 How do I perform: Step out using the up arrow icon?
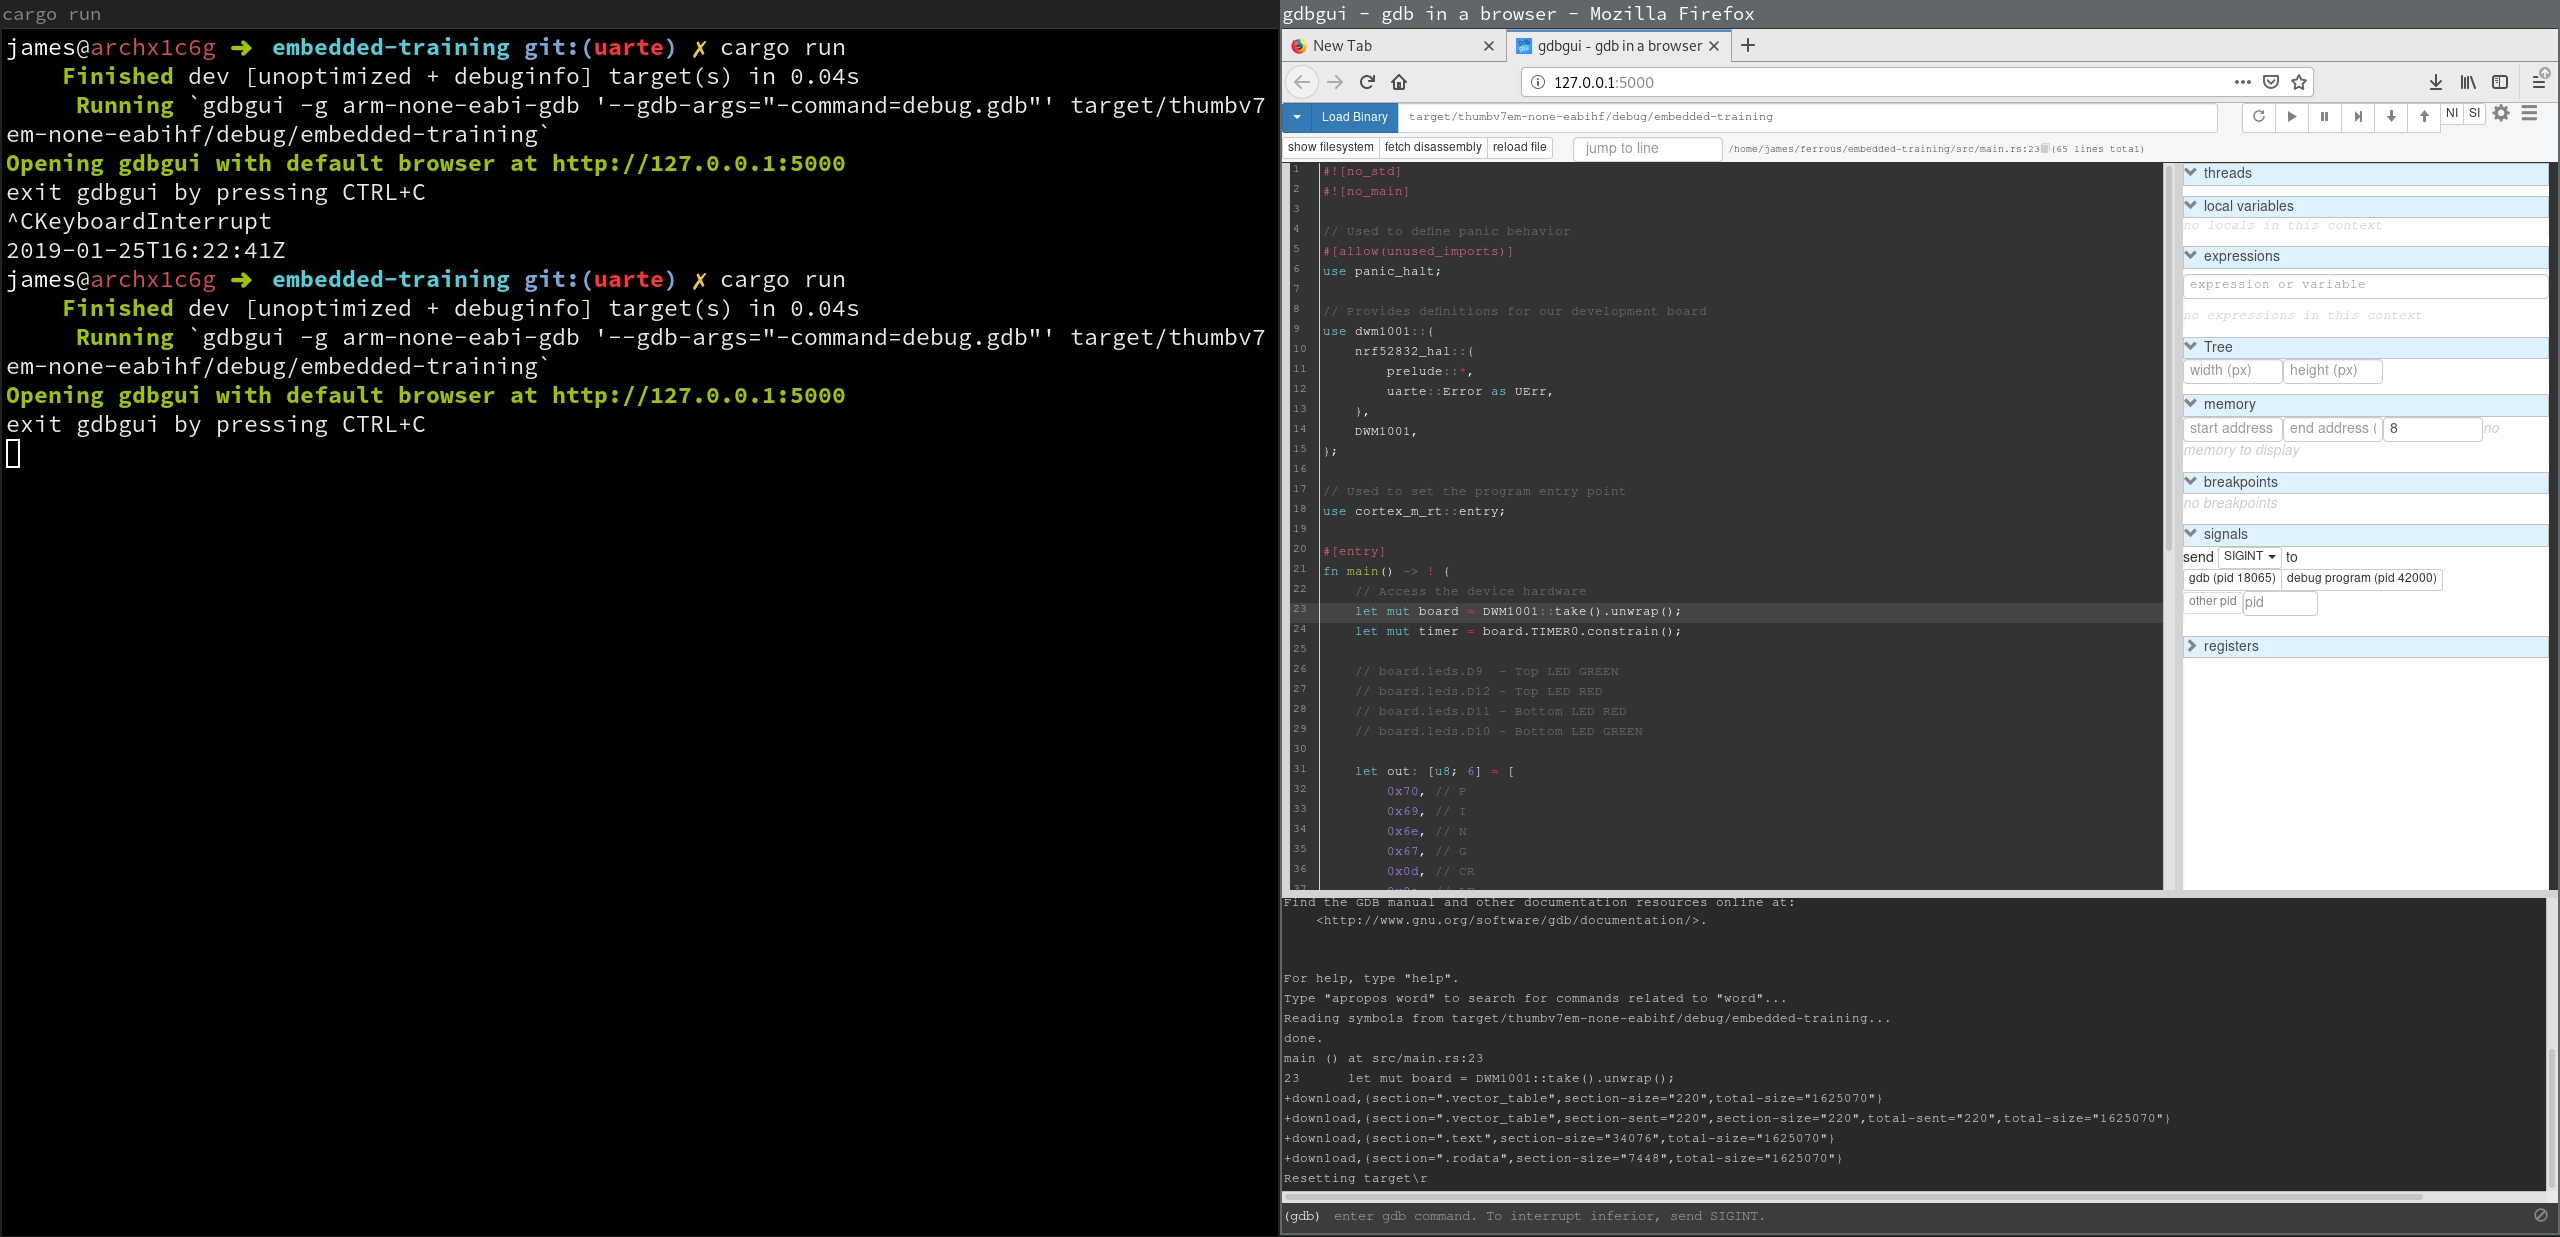pos(2424,116)
